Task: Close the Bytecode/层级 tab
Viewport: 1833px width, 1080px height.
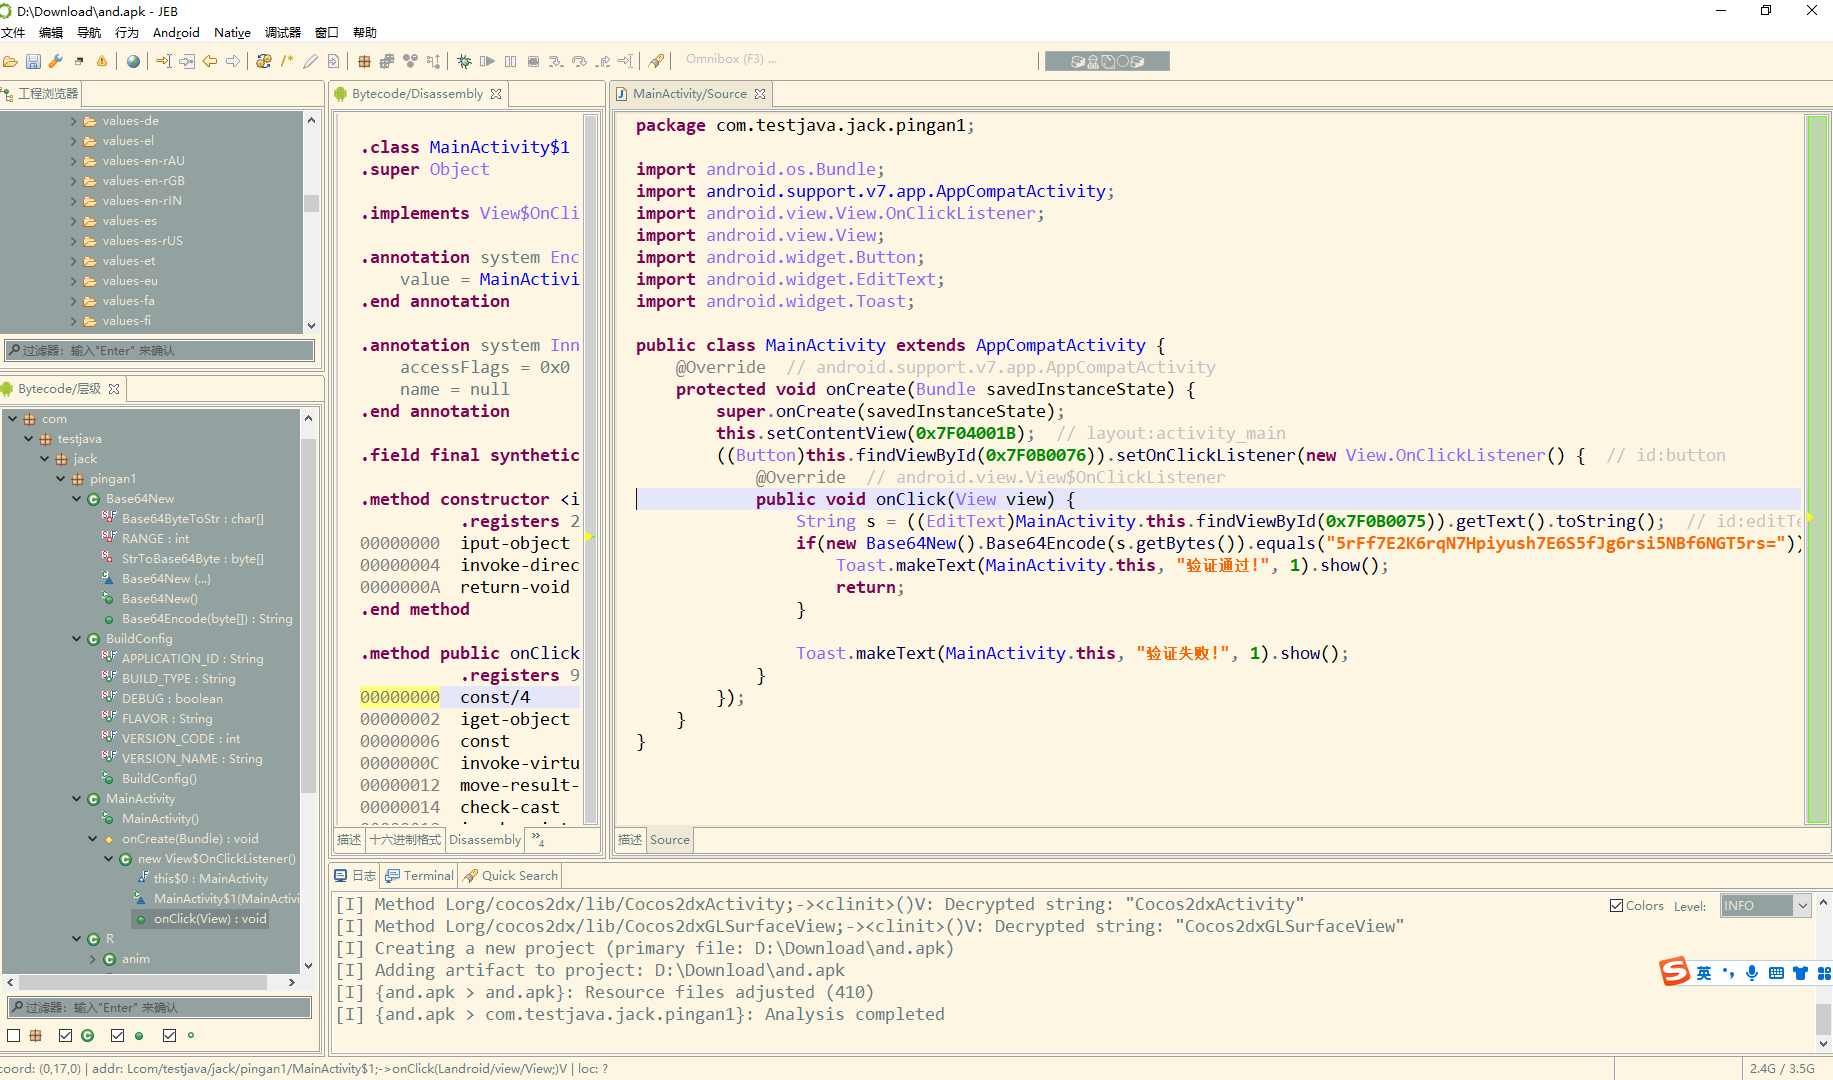Action: pos(114,389)
